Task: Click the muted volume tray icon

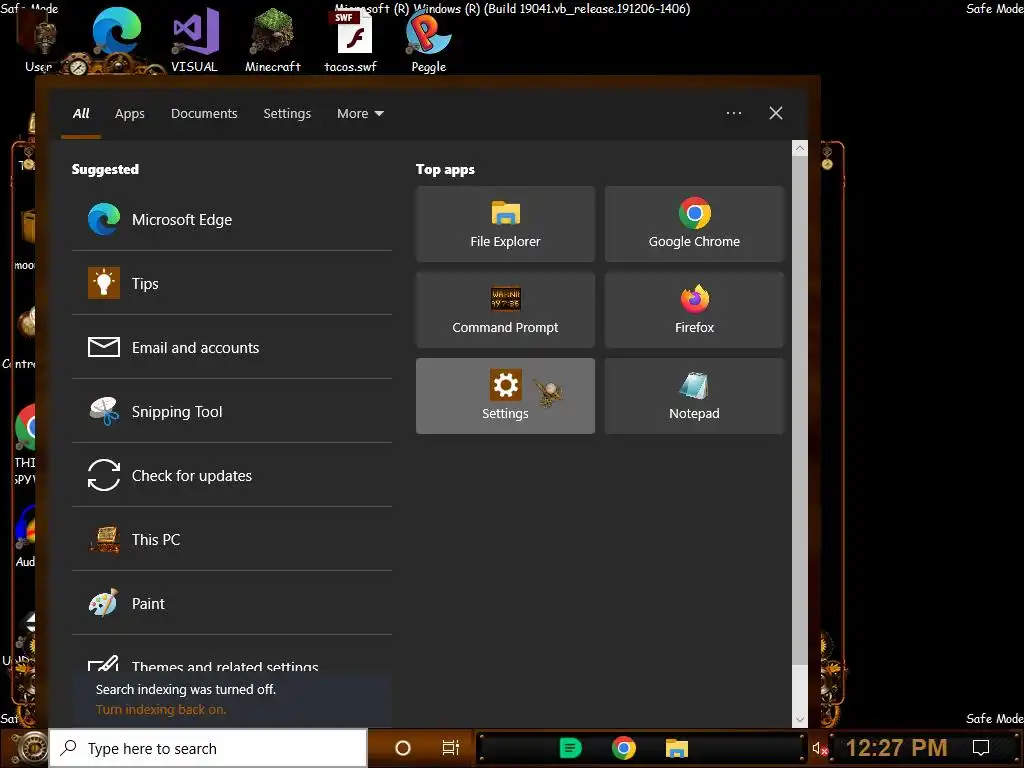Action: pyautogui.click(x=820, y=748)
